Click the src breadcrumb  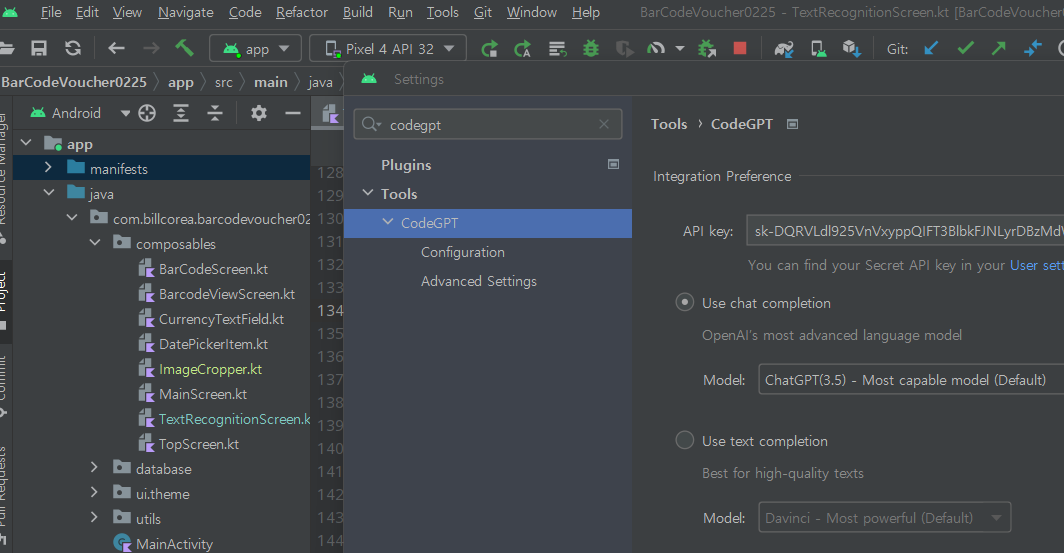[x=224, y=83]
